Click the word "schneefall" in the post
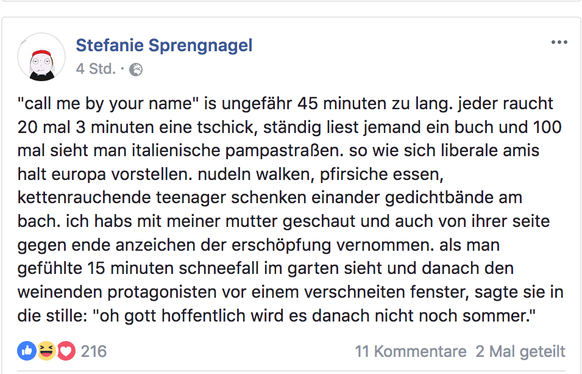Screen dimensions: 582x374 click(x=219, y=268)
